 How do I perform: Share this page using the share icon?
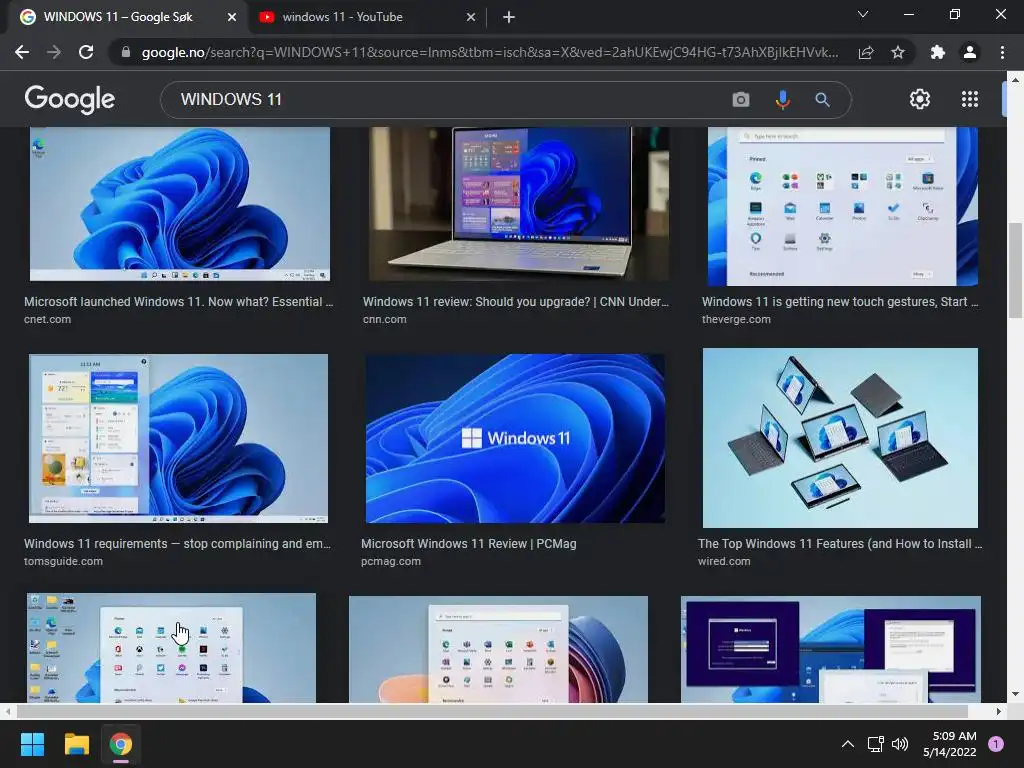point(866,52)
